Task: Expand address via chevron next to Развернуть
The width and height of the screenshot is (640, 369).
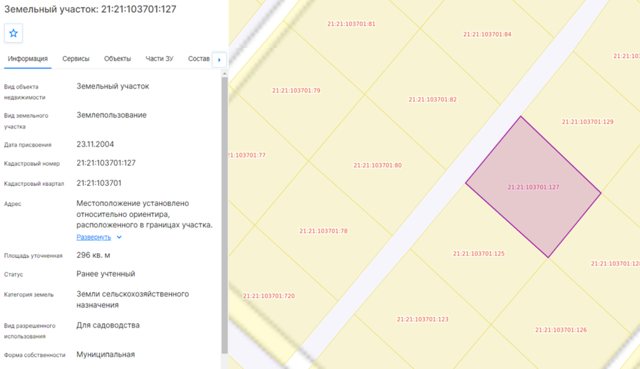Action: (119, 237)
